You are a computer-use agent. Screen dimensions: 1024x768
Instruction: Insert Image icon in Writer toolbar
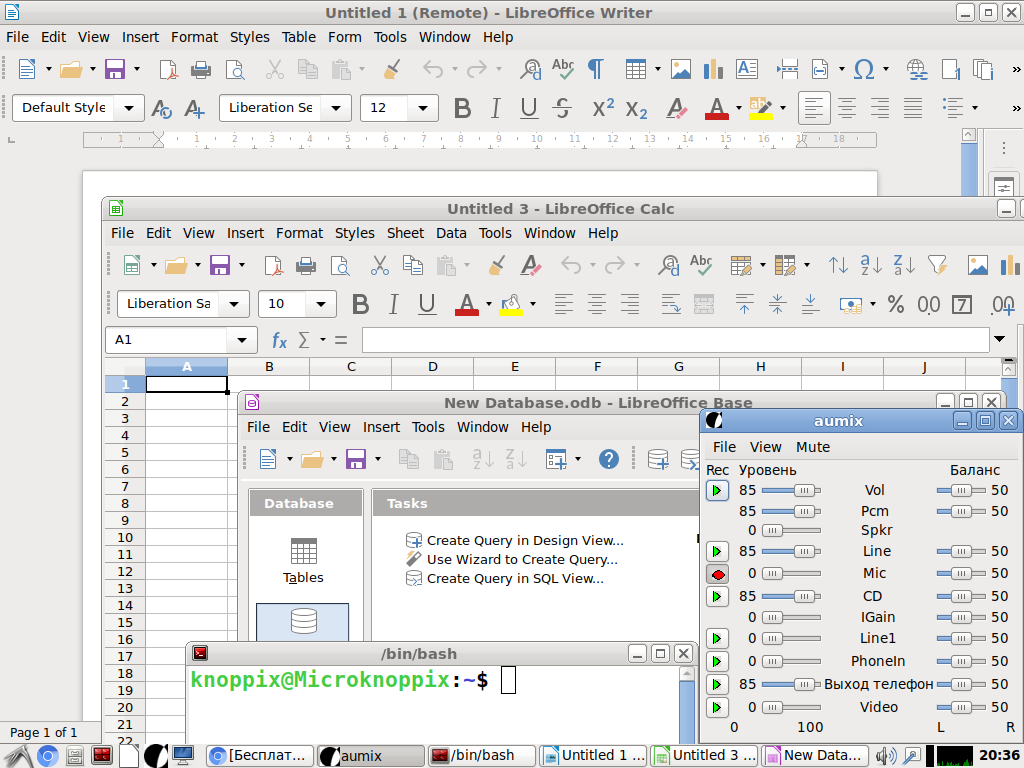point(680,69)
